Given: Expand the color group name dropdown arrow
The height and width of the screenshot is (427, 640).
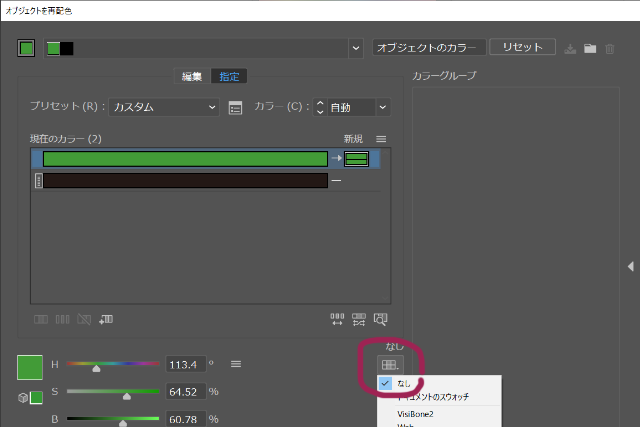Looking at the screenshot, I should (x=356, y=48).
